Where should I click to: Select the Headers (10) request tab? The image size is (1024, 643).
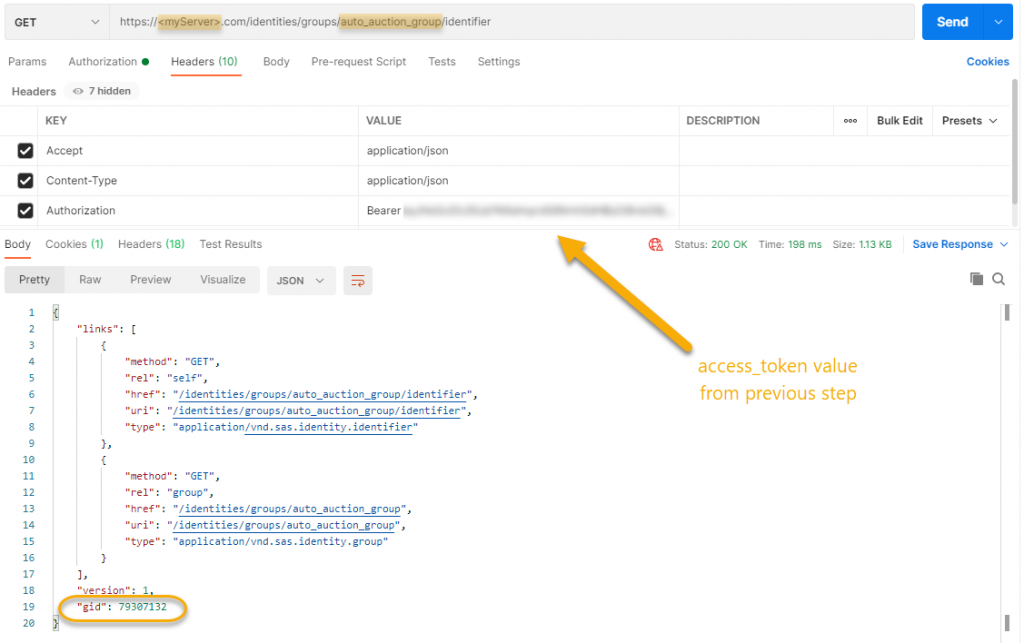[x=204, y=61]
